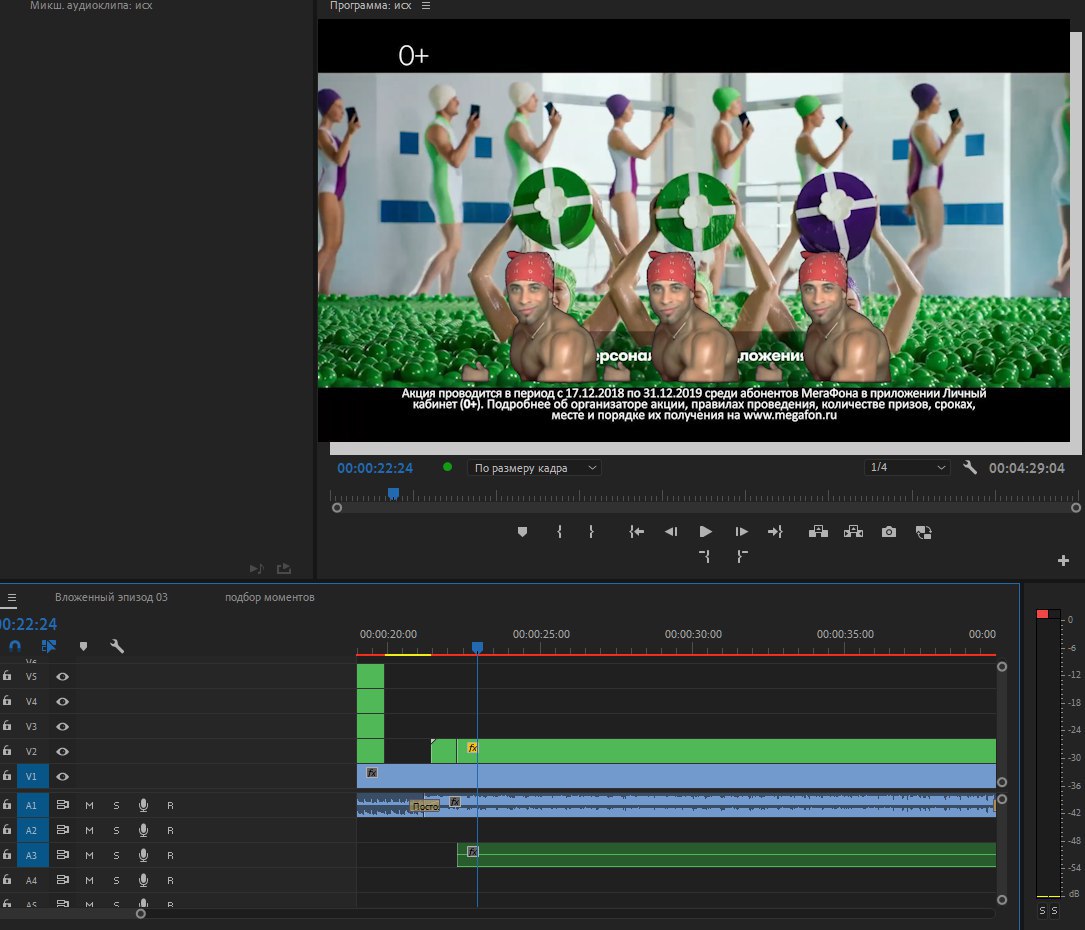Screen dimensions: 1085x930
Task: Open Program panel menu icon
Action: tap(426, 6)
